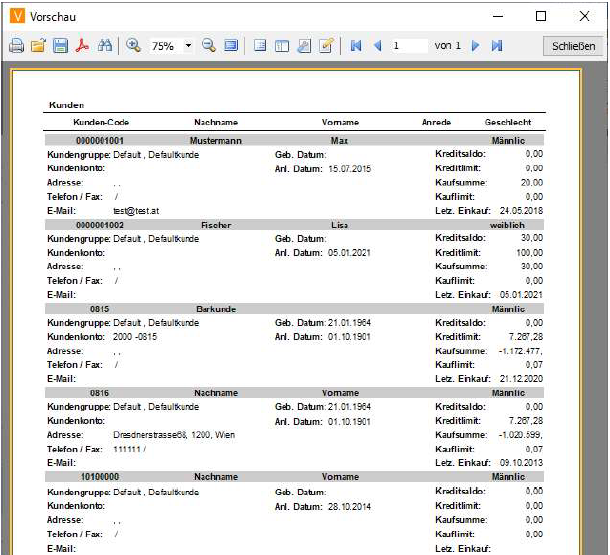Viewport: 610px width, 555px height.
Task: Open the find tool with binoculars icon
Action: click(105, 46)
